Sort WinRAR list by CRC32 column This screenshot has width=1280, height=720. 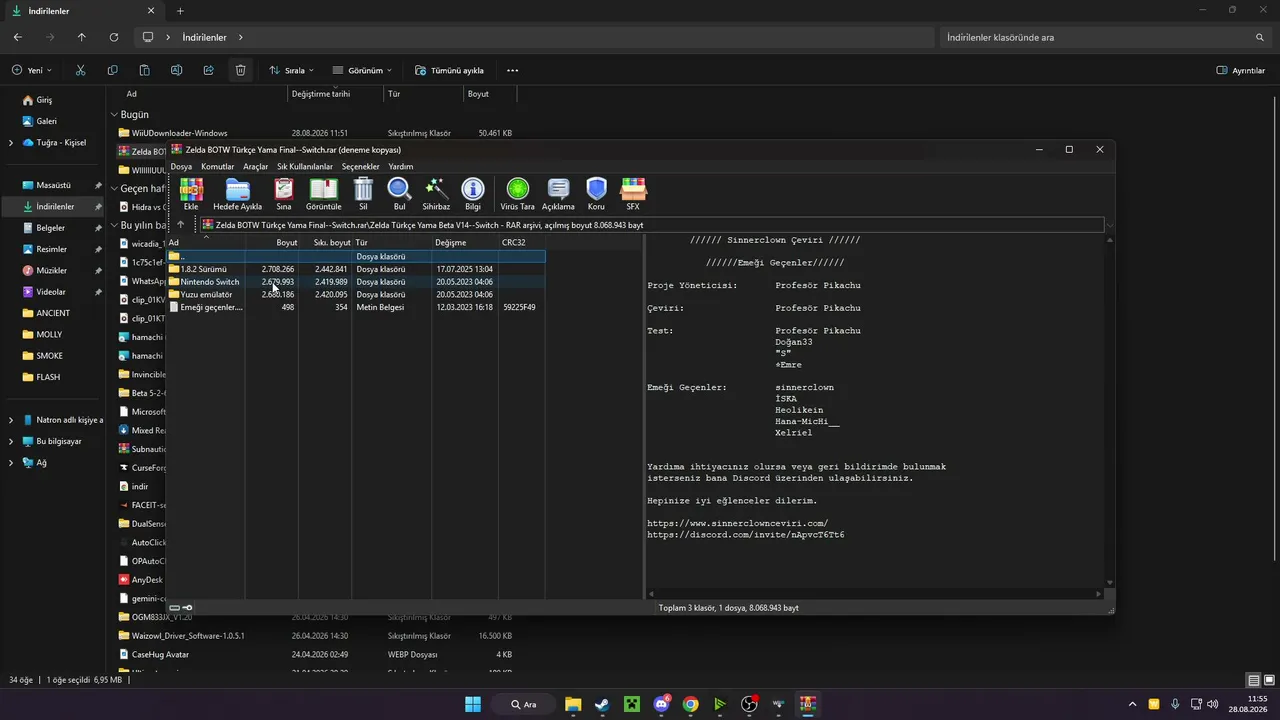point(521,243)
